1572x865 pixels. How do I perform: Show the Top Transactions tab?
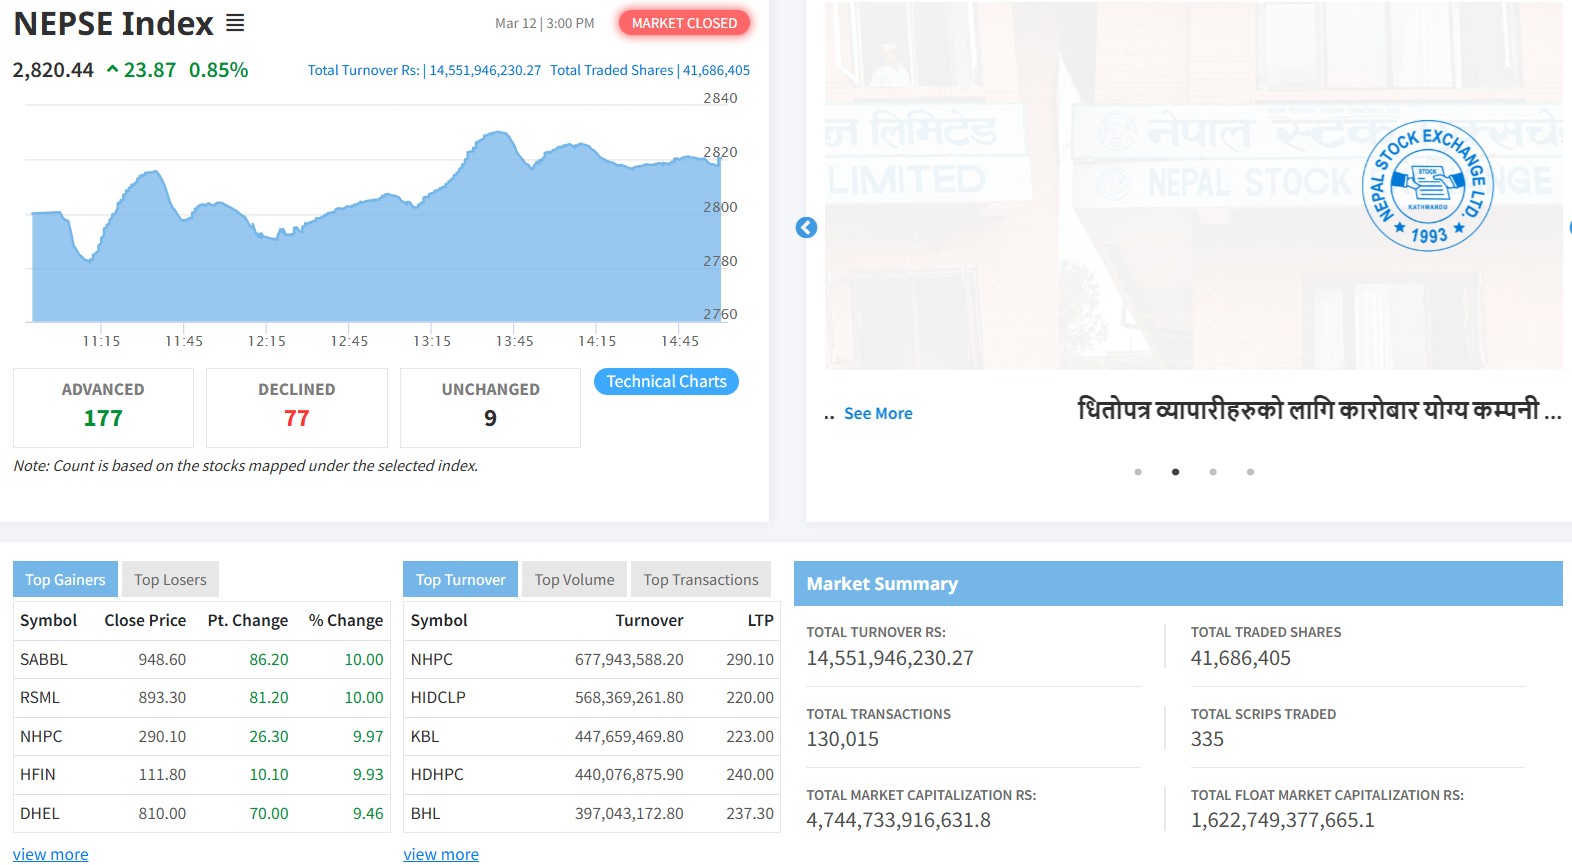pos(701,580)
